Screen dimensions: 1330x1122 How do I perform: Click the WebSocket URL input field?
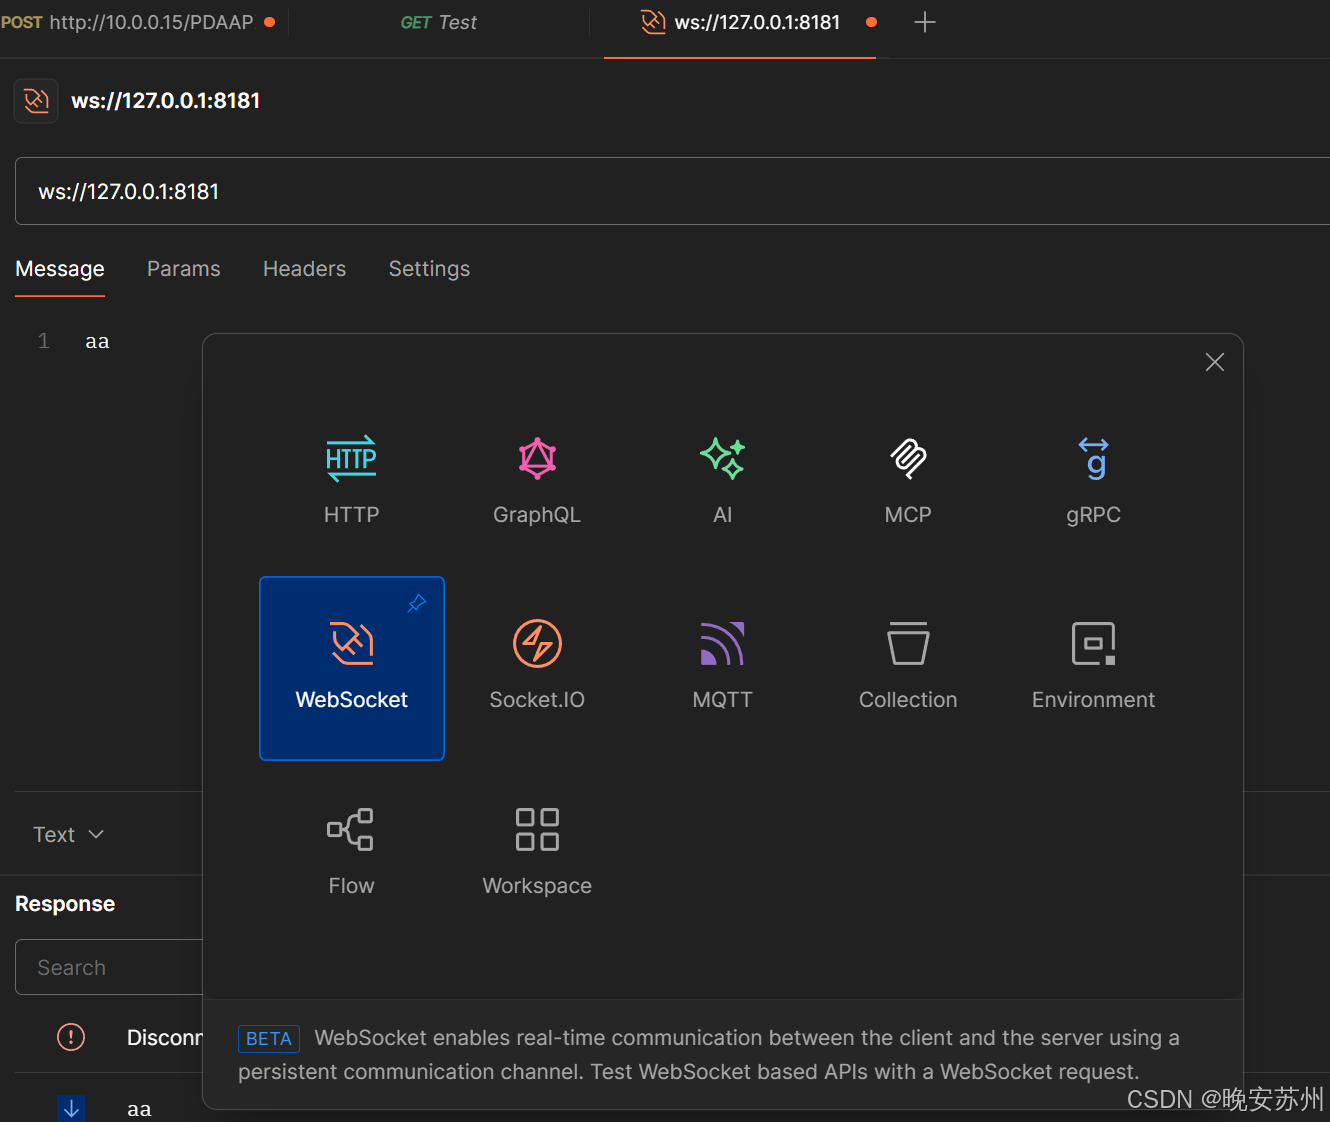[x=672, y=191]
